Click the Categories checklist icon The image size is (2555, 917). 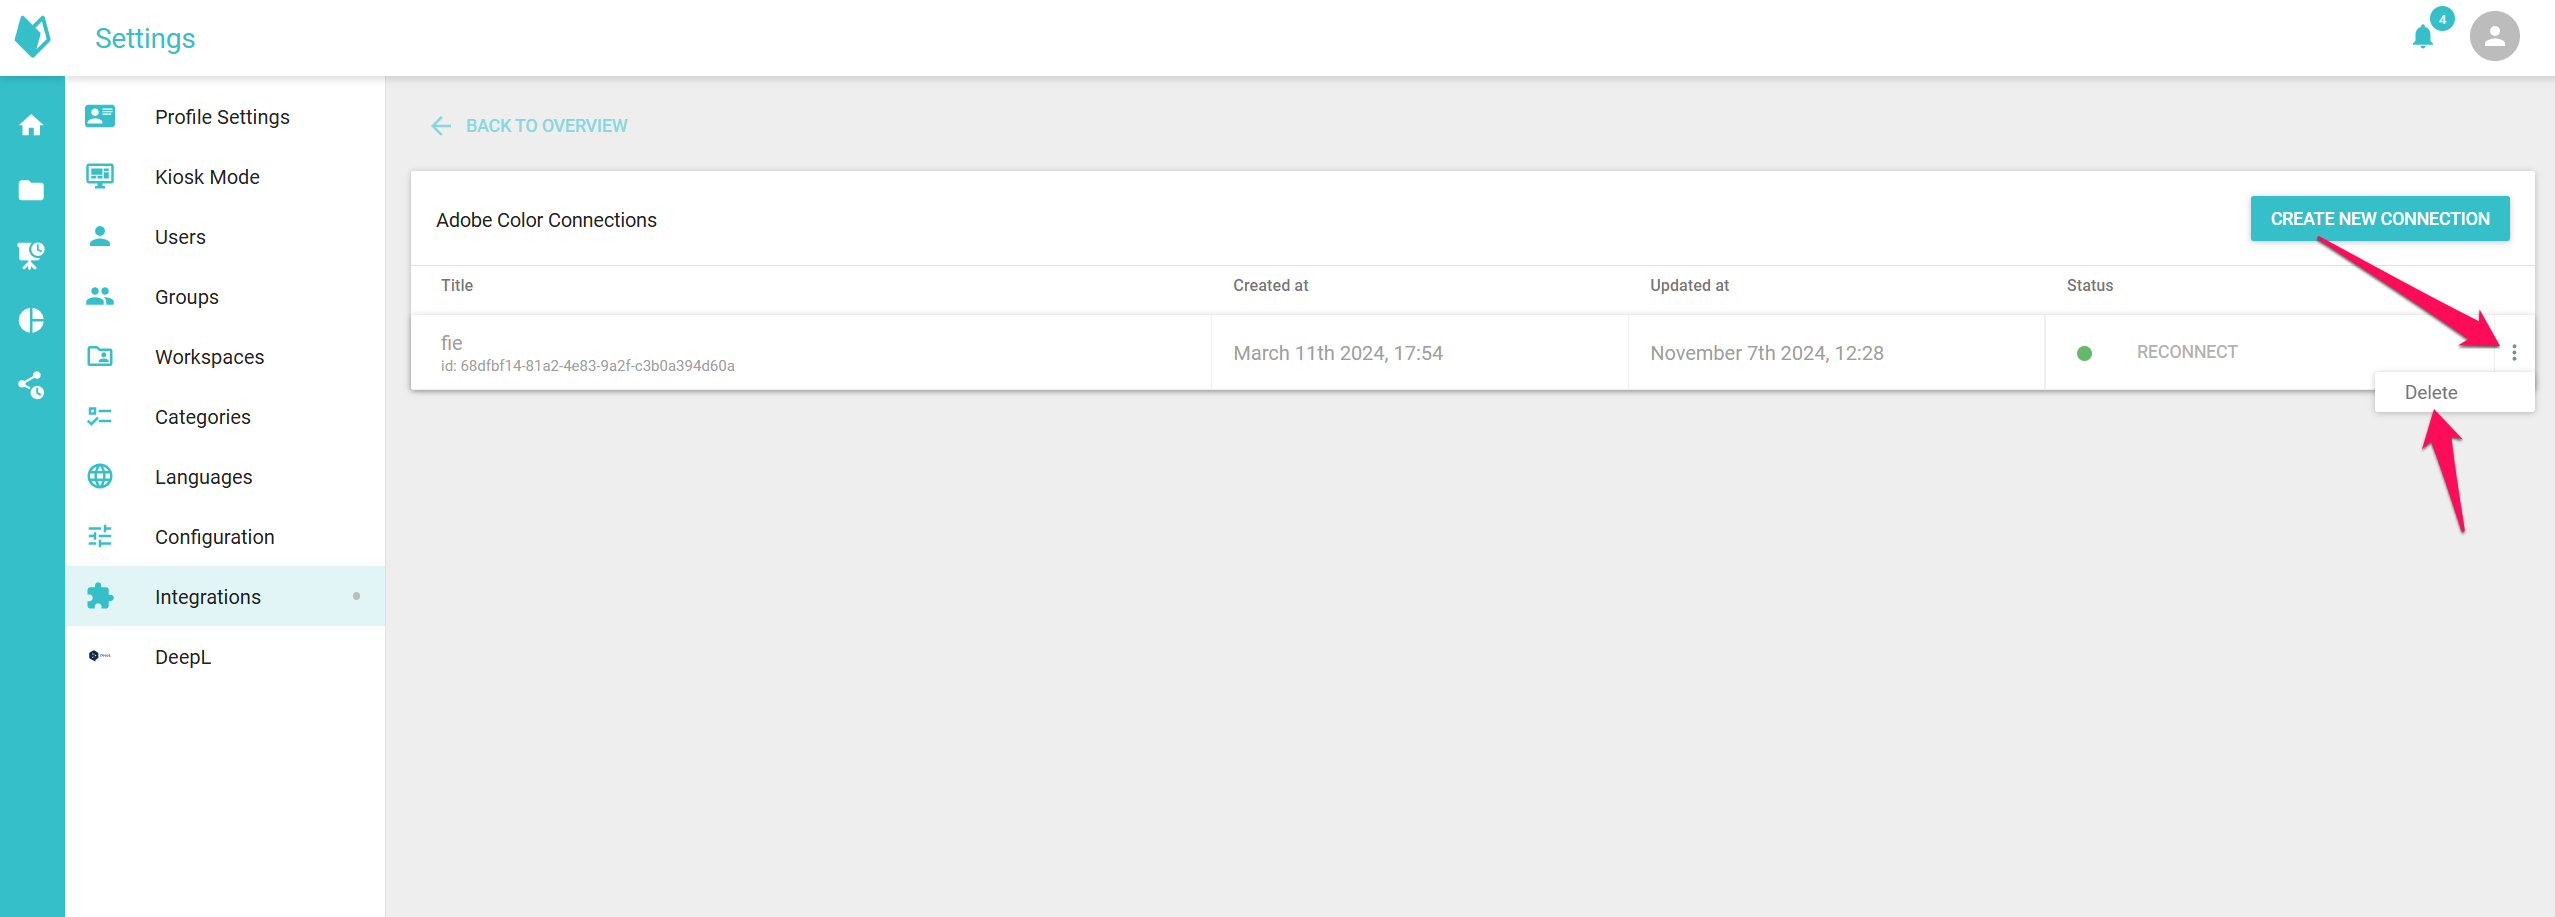(x=100, y=416)
